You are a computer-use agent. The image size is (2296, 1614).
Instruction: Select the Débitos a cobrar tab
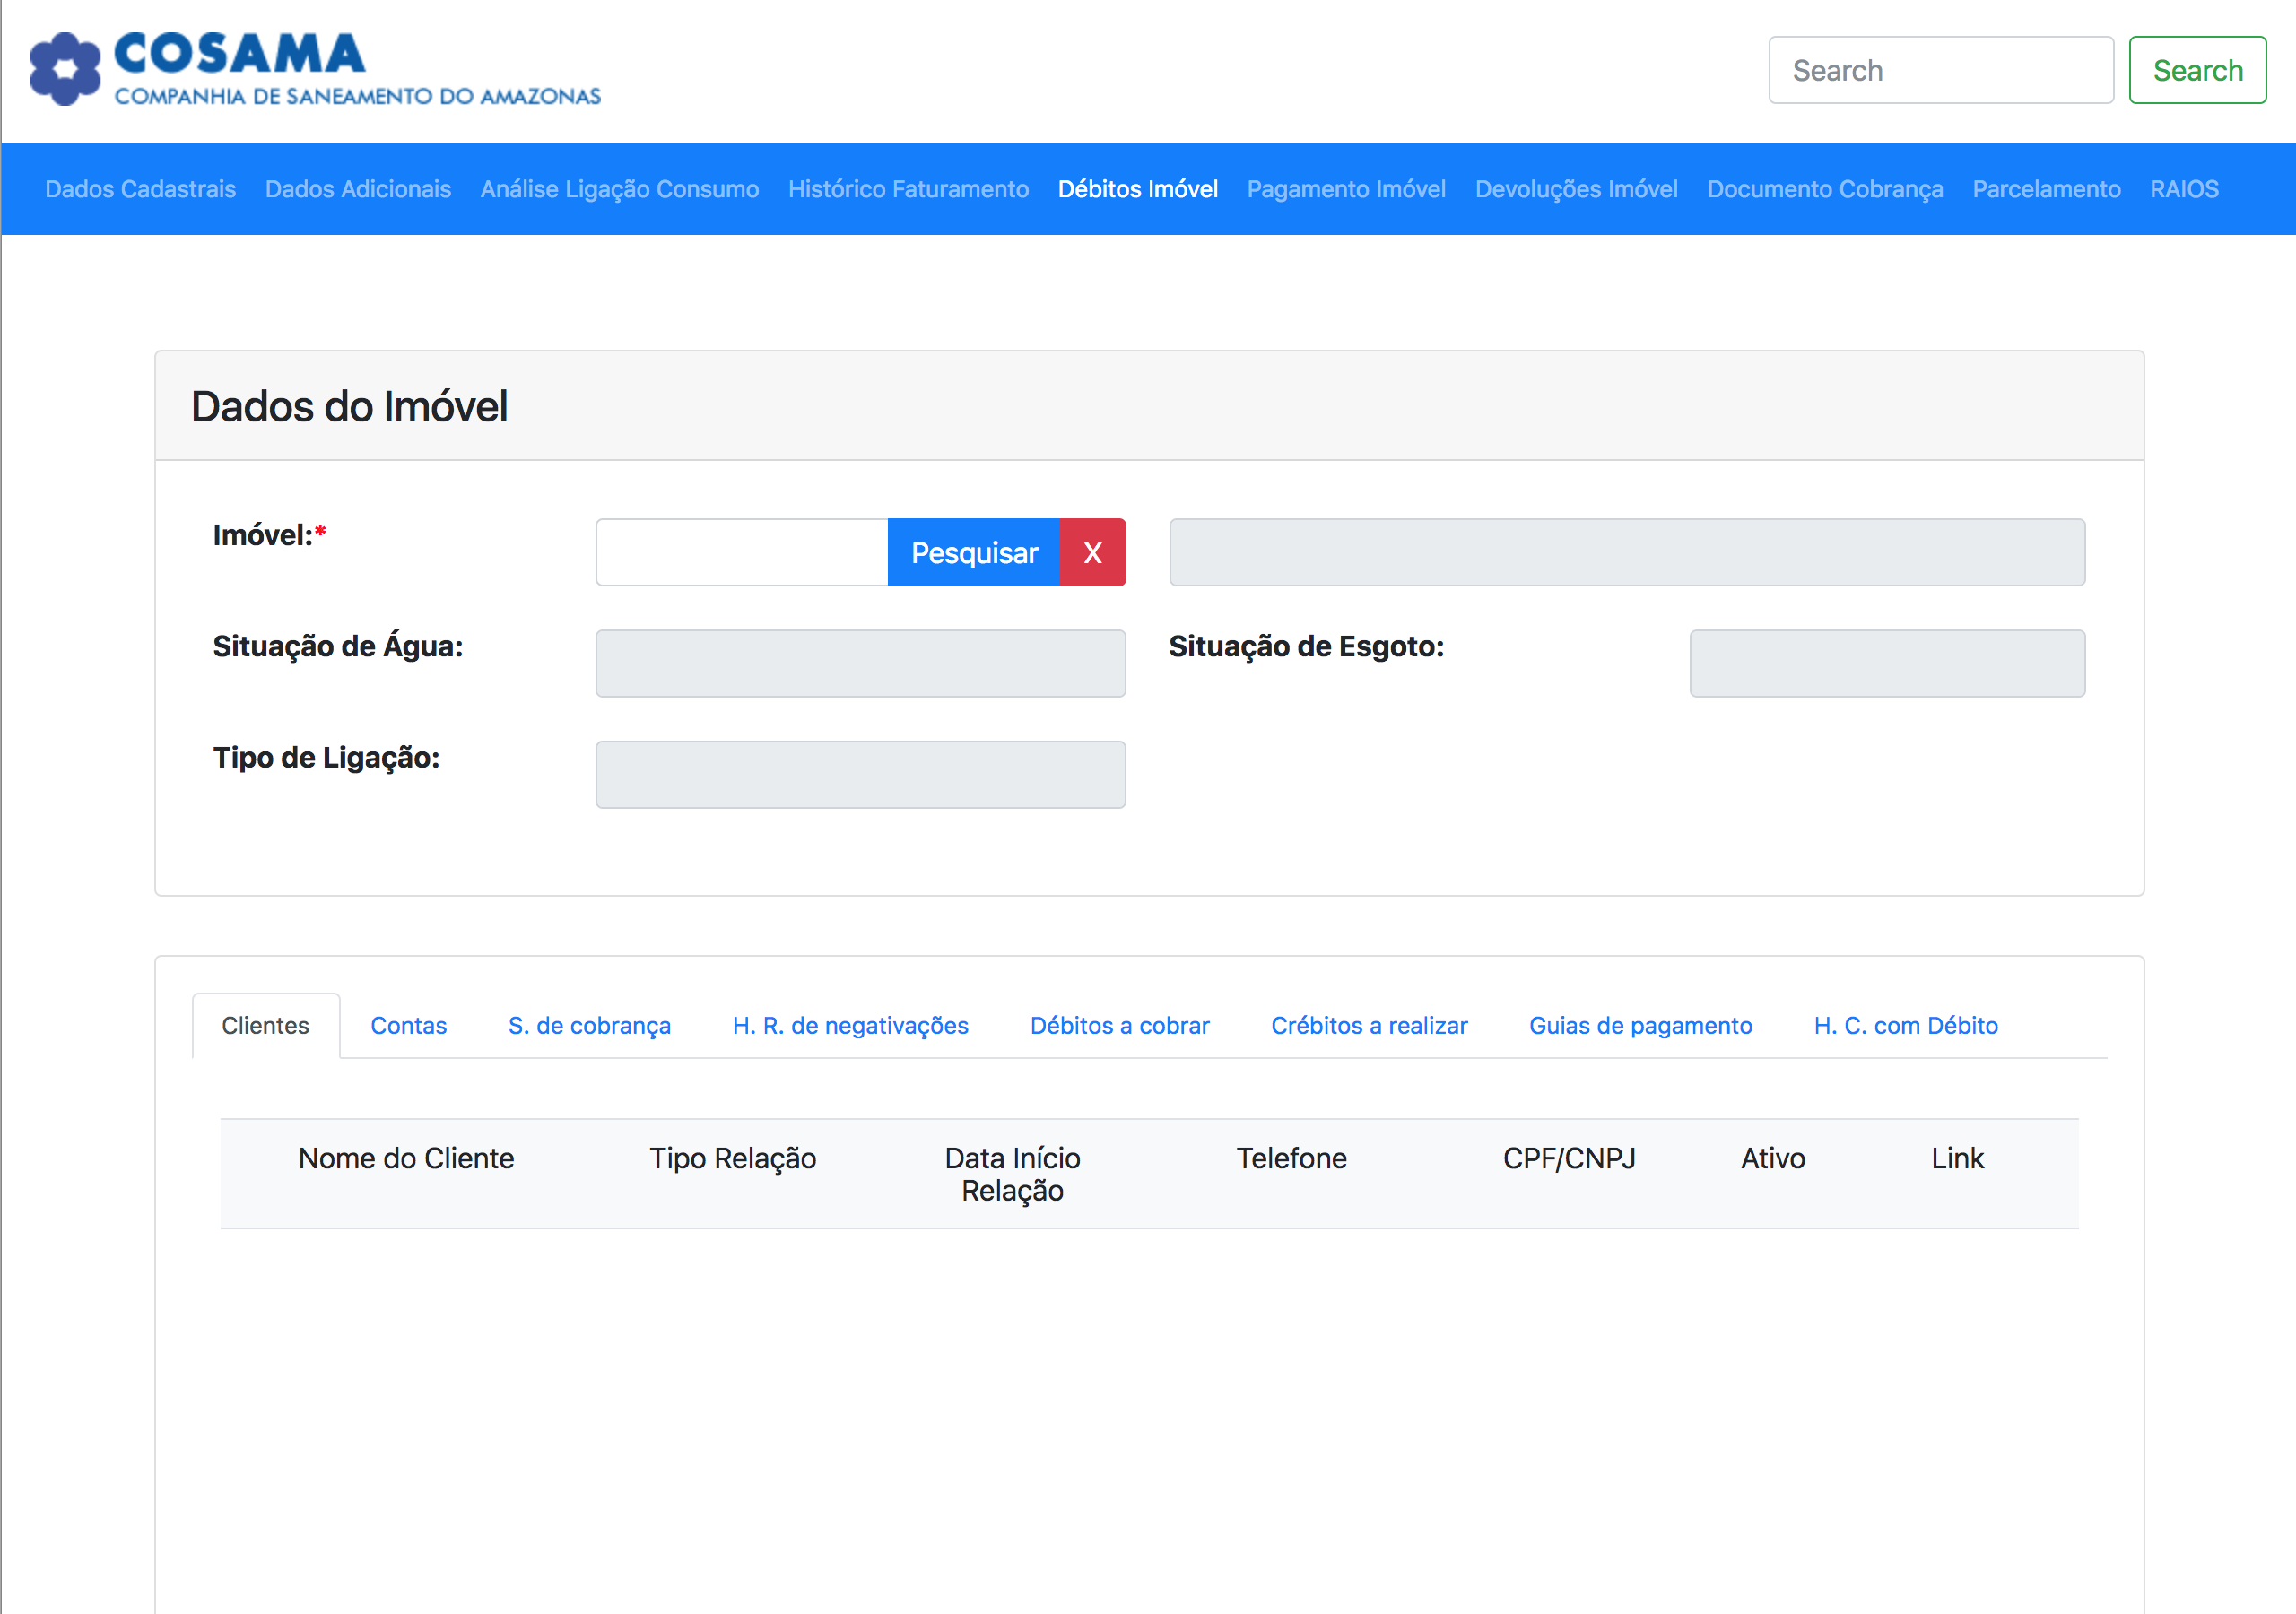[x=1119, y=1025]
